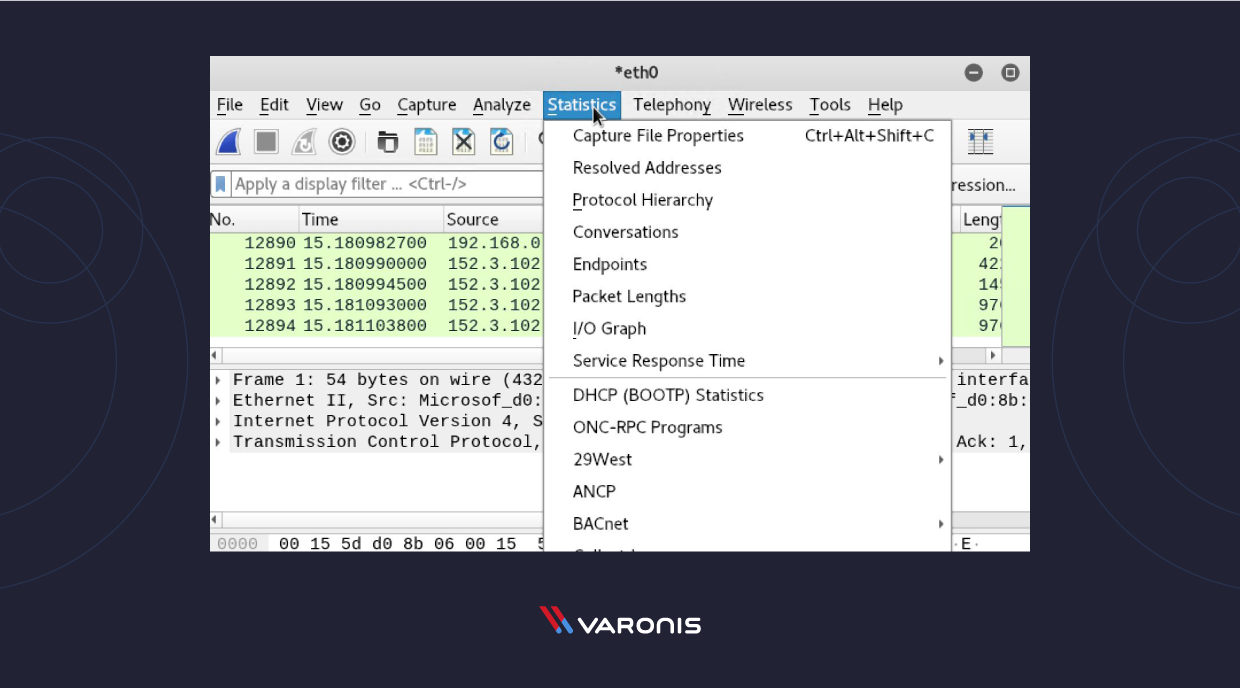Open Capture File Properties
The width and height of the screenshot is (1240, 688).
(657, 135)
